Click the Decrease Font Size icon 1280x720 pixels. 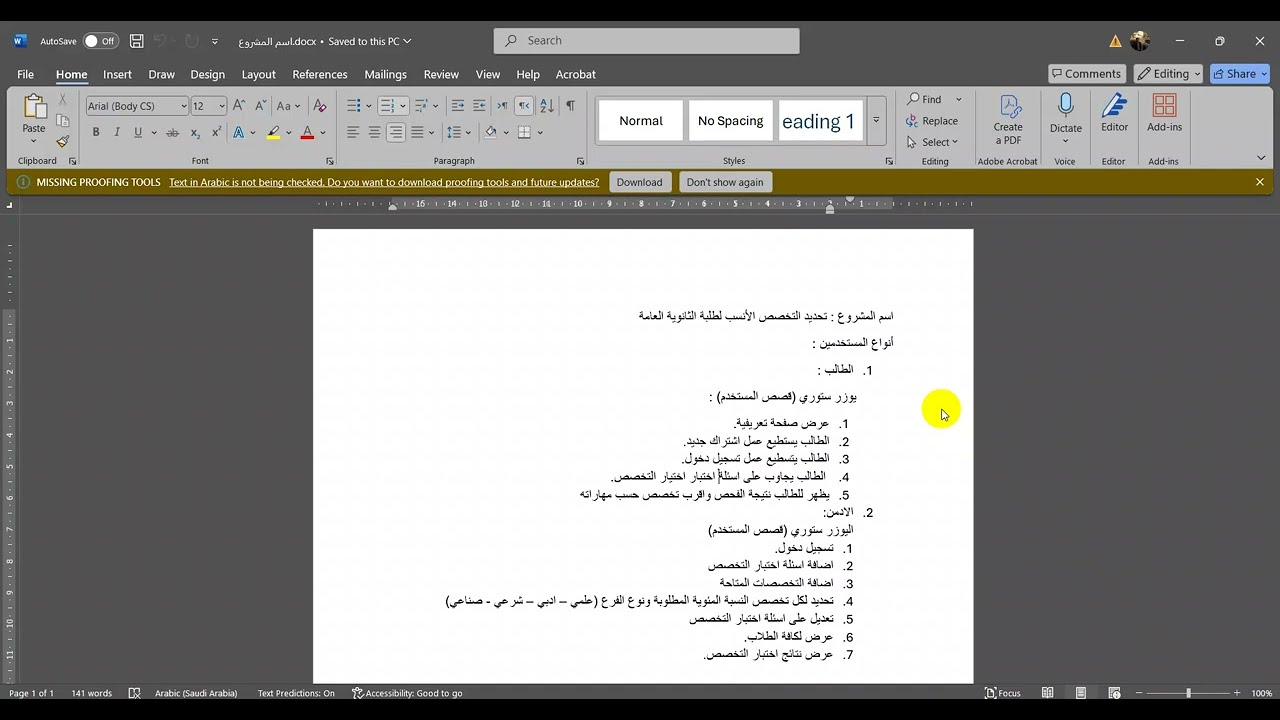pyautogui.click(x=260, y=106)
